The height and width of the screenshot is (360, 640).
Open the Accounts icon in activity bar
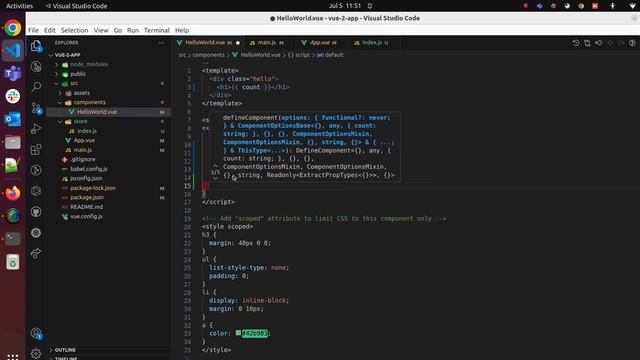click(x=36, y=333)
